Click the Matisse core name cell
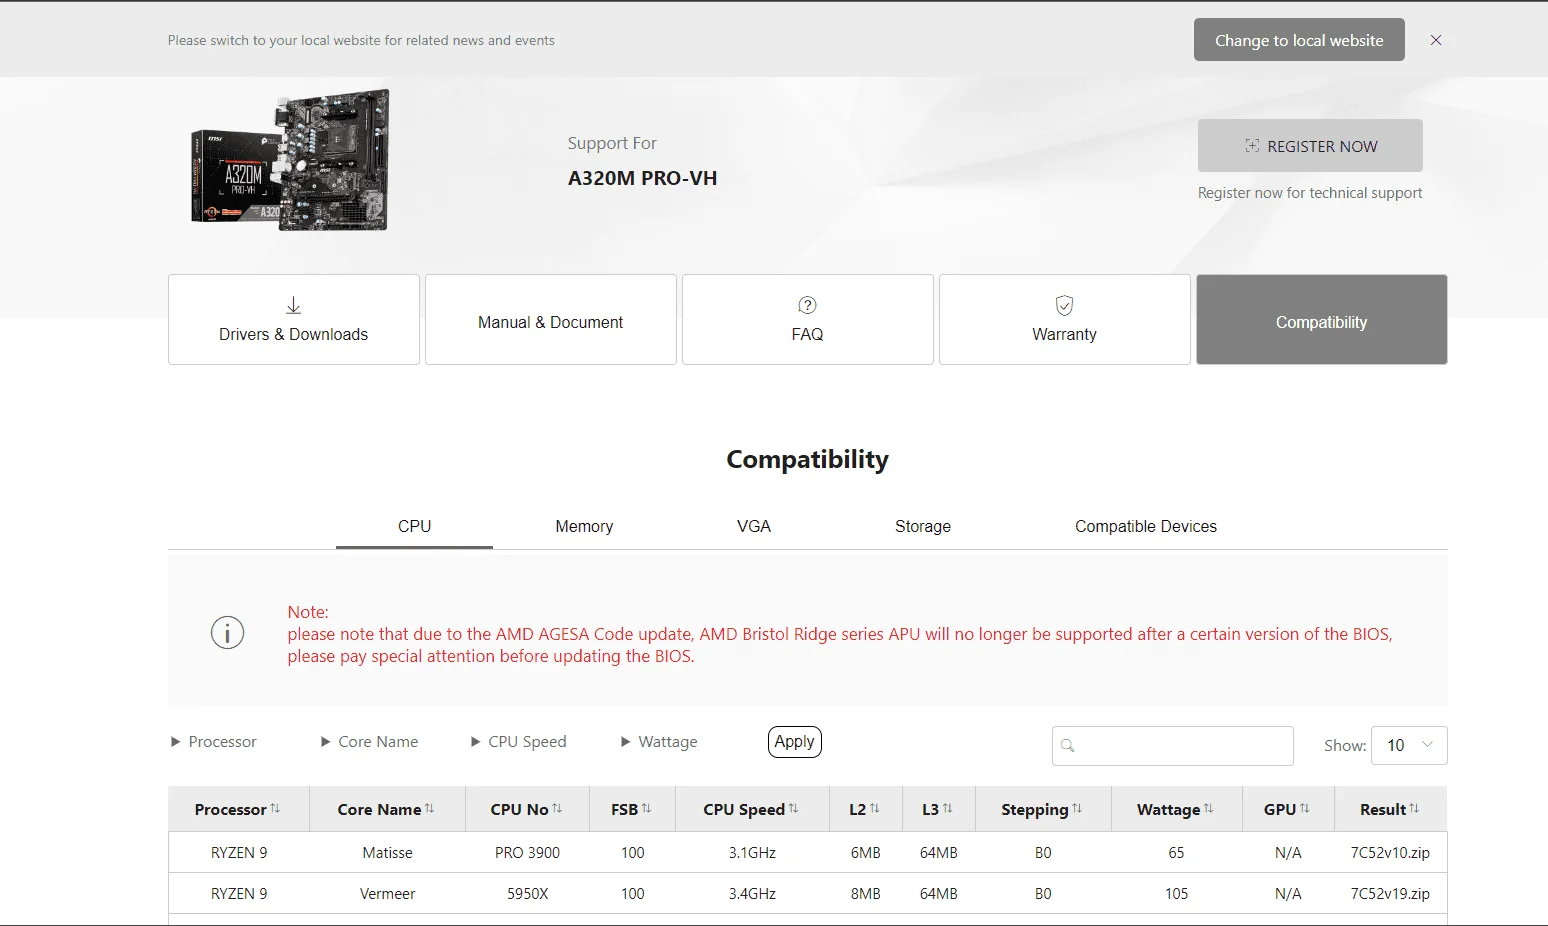Image resolution: width=1548 pixels, height=926 pixels. [x=387, y=853]
